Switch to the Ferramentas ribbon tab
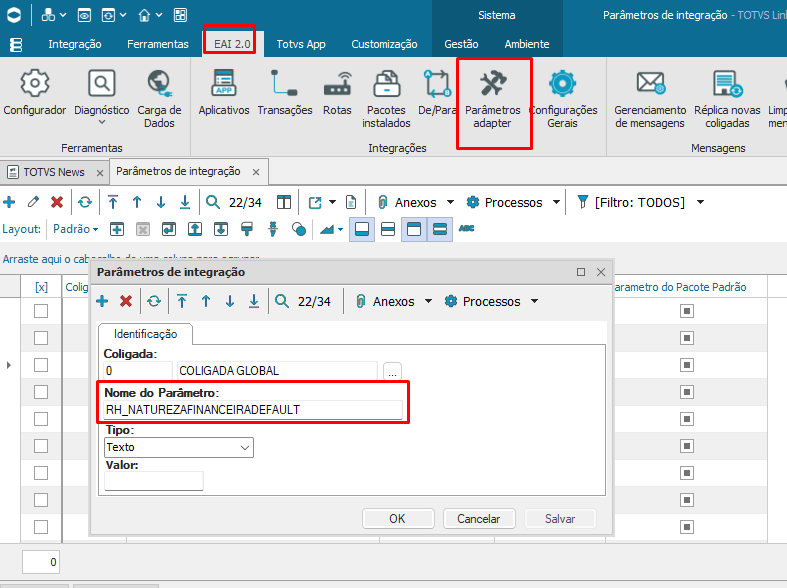The image size is (787, 588). click(x=158, y=44)
